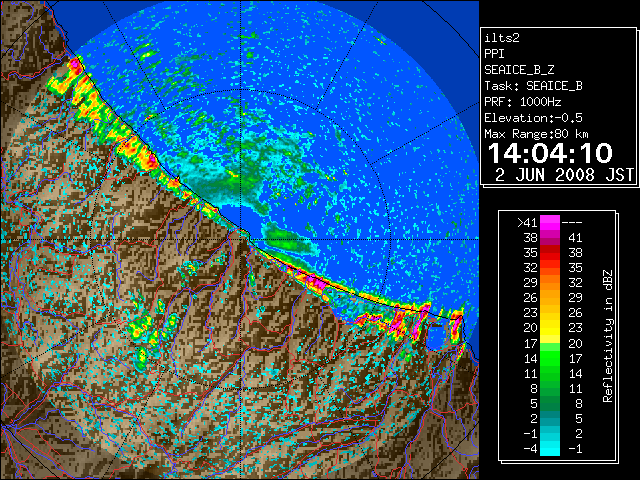The height and width of the screenshot is (480, 640).
Task: Click the '2 JUN 2008 JST' date
Action: 564,175
